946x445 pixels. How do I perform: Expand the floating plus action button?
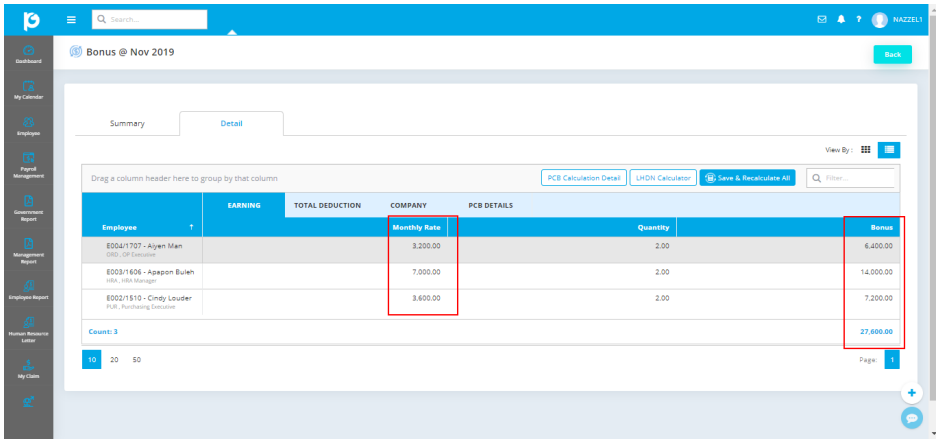[x=911, y=393]
